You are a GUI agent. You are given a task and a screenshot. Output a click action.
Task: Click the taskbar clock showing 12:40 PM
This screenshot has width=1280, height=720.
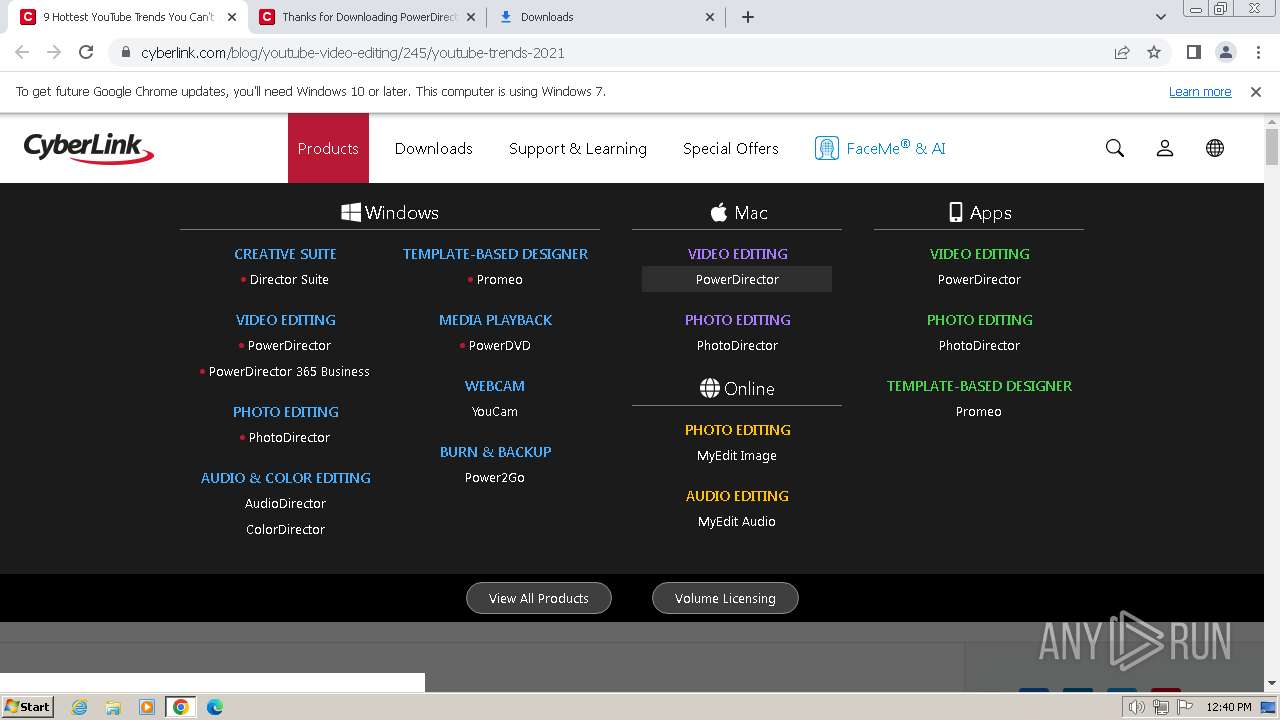(1229, 707)
